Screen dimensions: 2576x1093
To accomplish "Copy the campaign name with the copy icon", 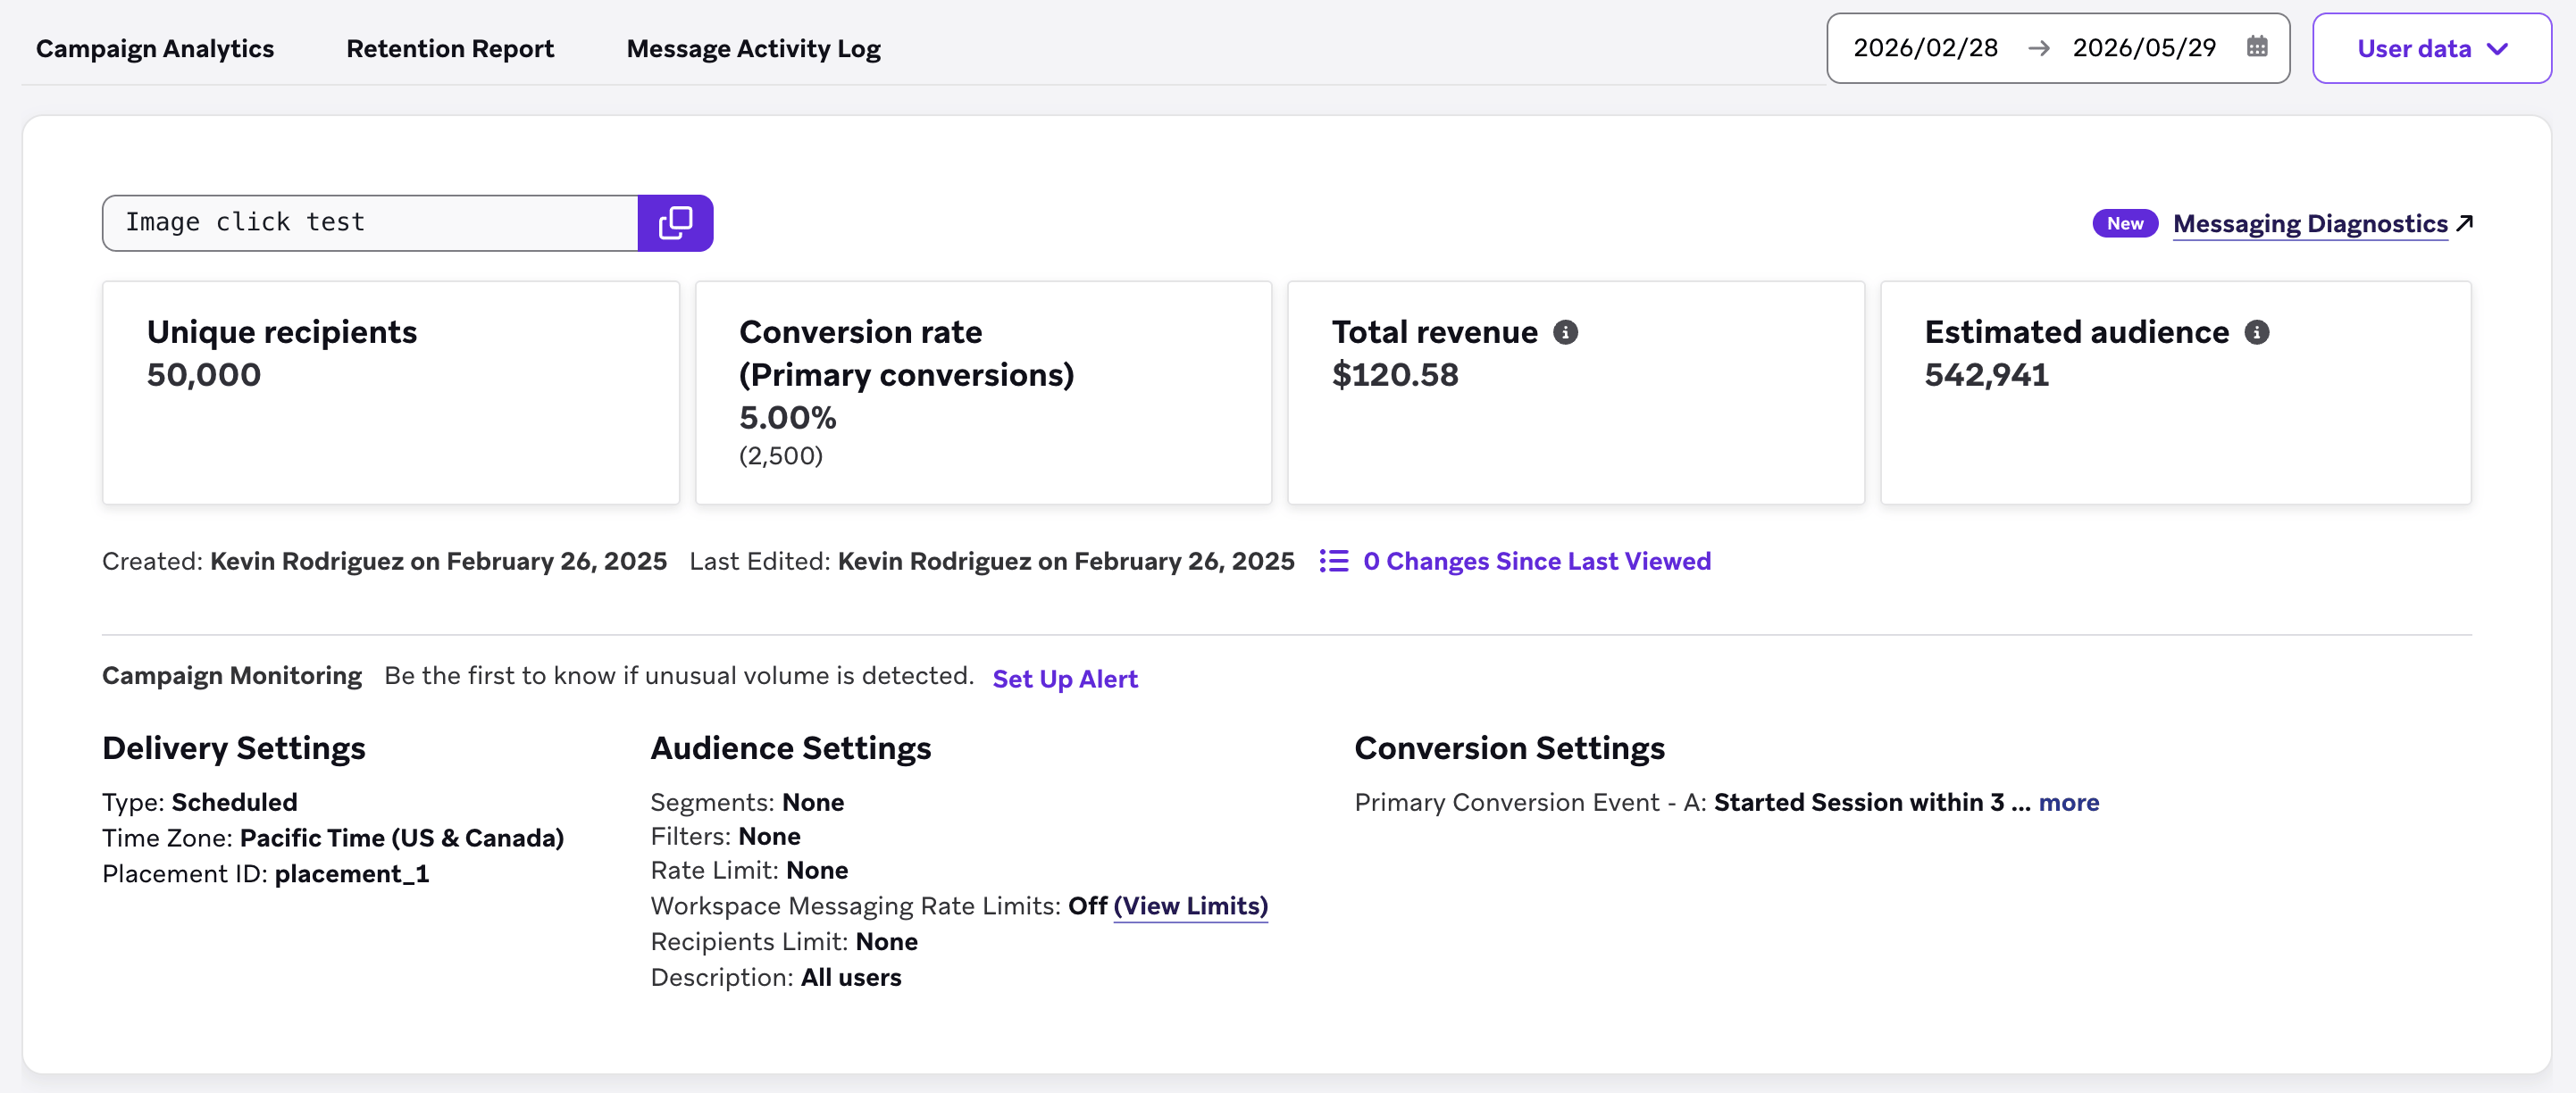I will click(x=675, y=222).
